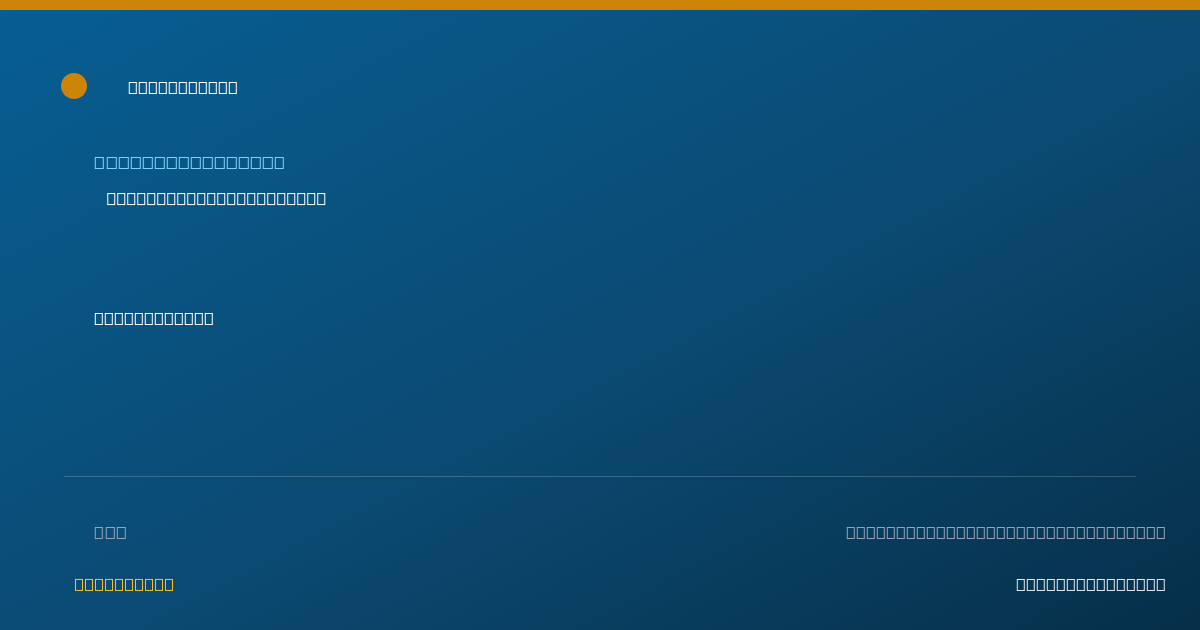Screen dimensions: 1200x630
Task: Open the light-blue heading line
Action: point(189,162)
